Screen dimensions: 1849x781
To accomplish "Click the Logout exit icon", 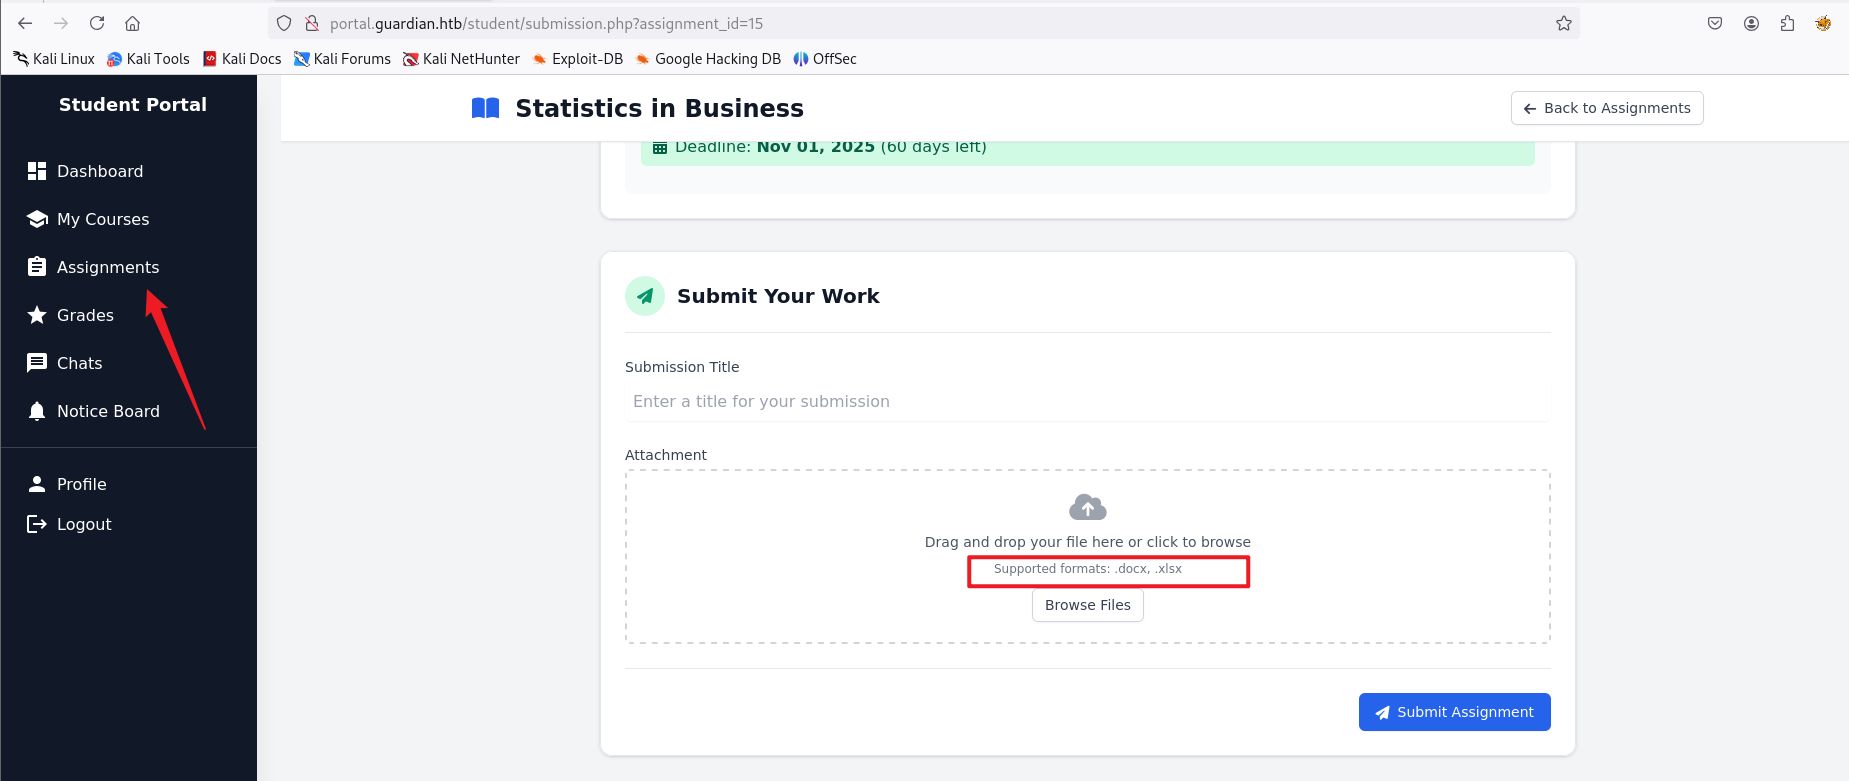I will coord(37,524).
